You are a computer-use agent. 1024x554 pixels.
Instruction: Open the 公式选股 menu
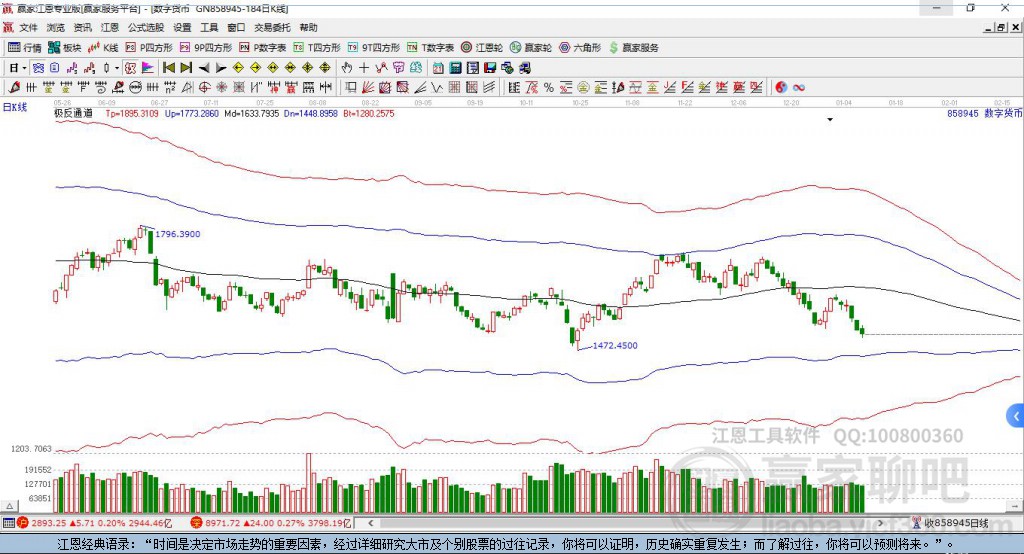click(146, 27)
